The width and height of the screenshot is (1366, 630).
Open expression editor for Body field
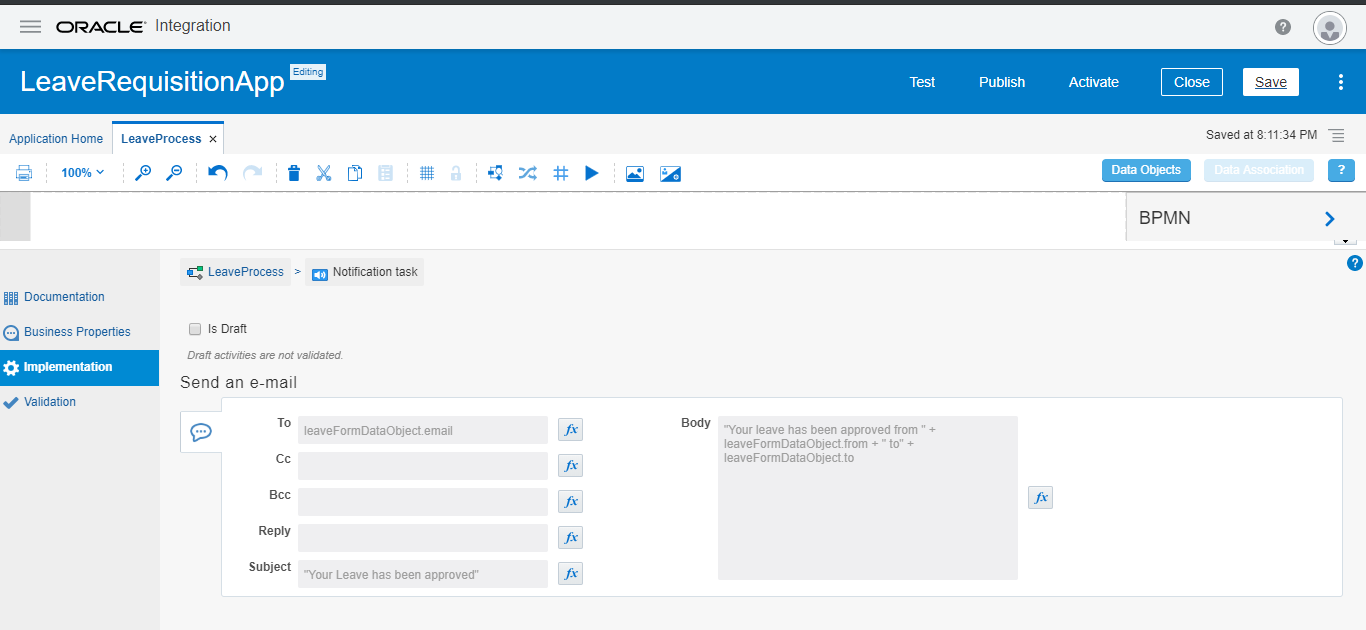(x=1040, y=498)
